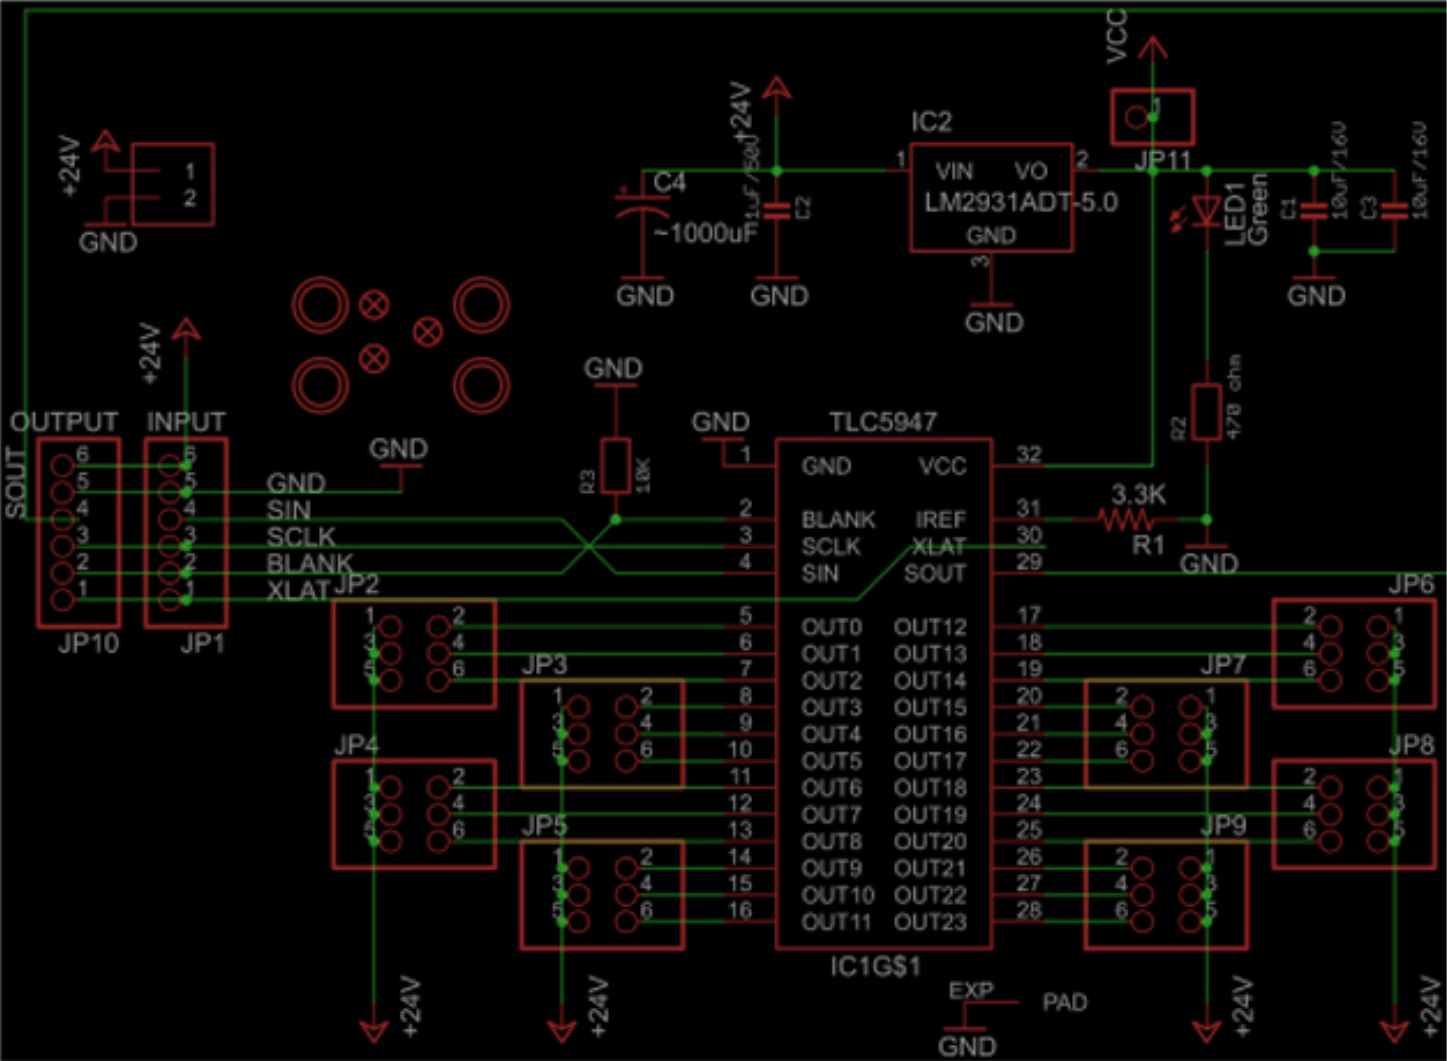Select resistor R2 470 ohm
This screenshot has width=1447, height=1061.
1207,411
